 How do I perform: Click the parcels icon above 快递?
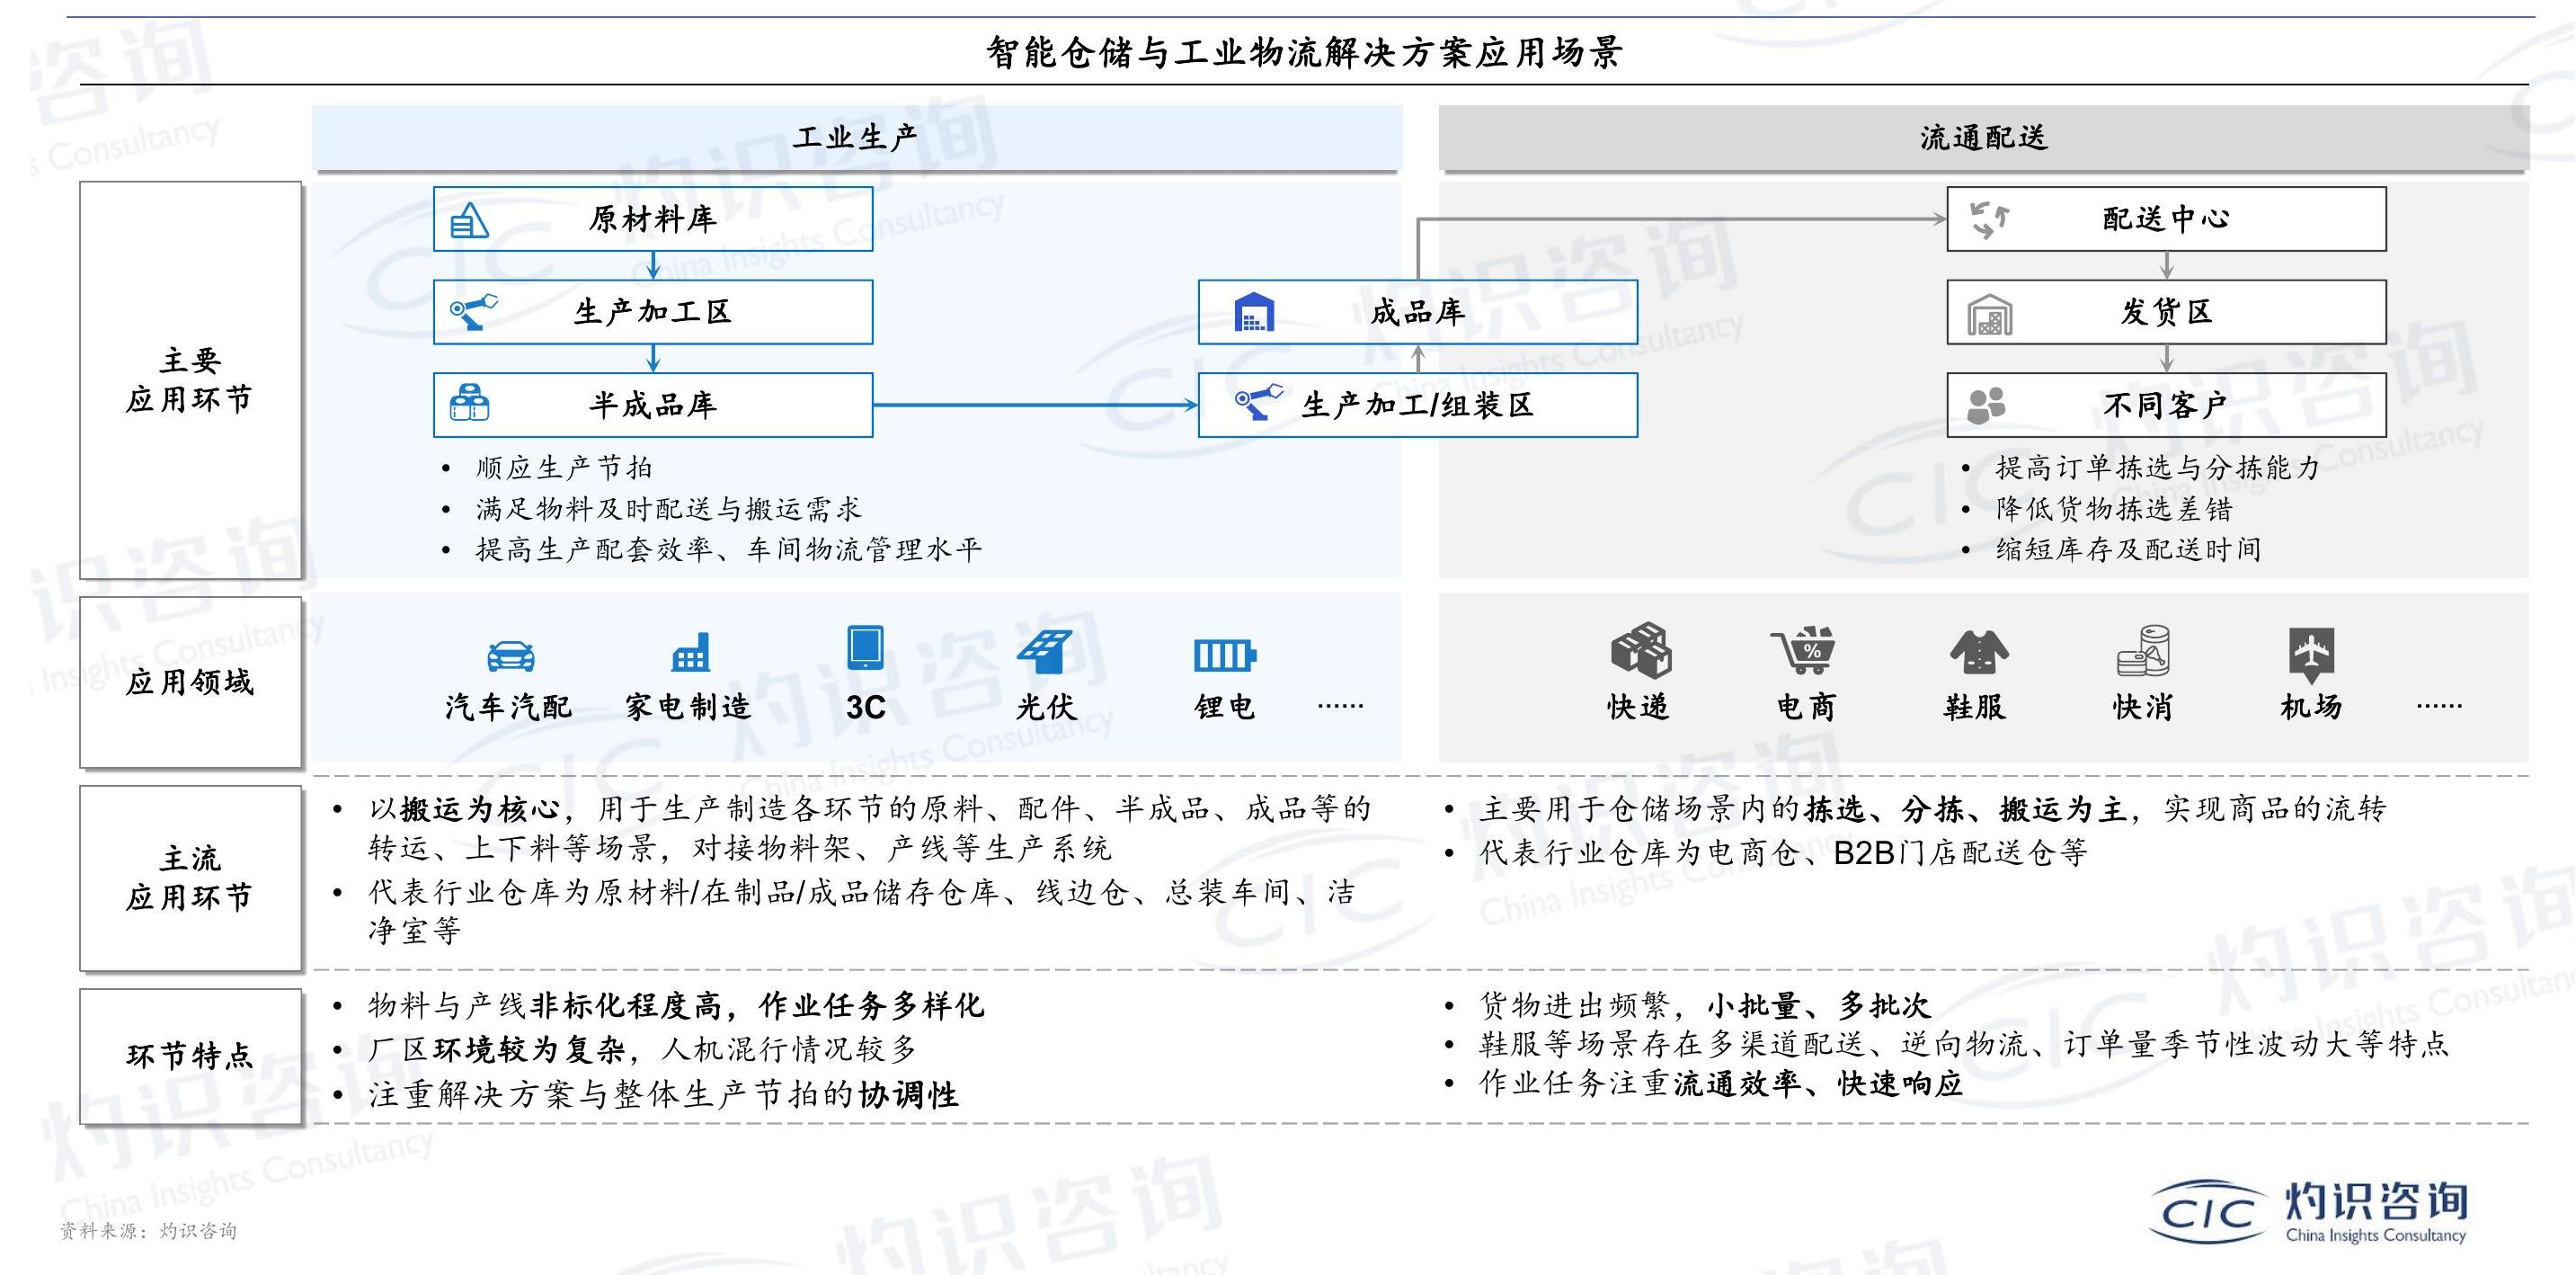click(1640, 650)
